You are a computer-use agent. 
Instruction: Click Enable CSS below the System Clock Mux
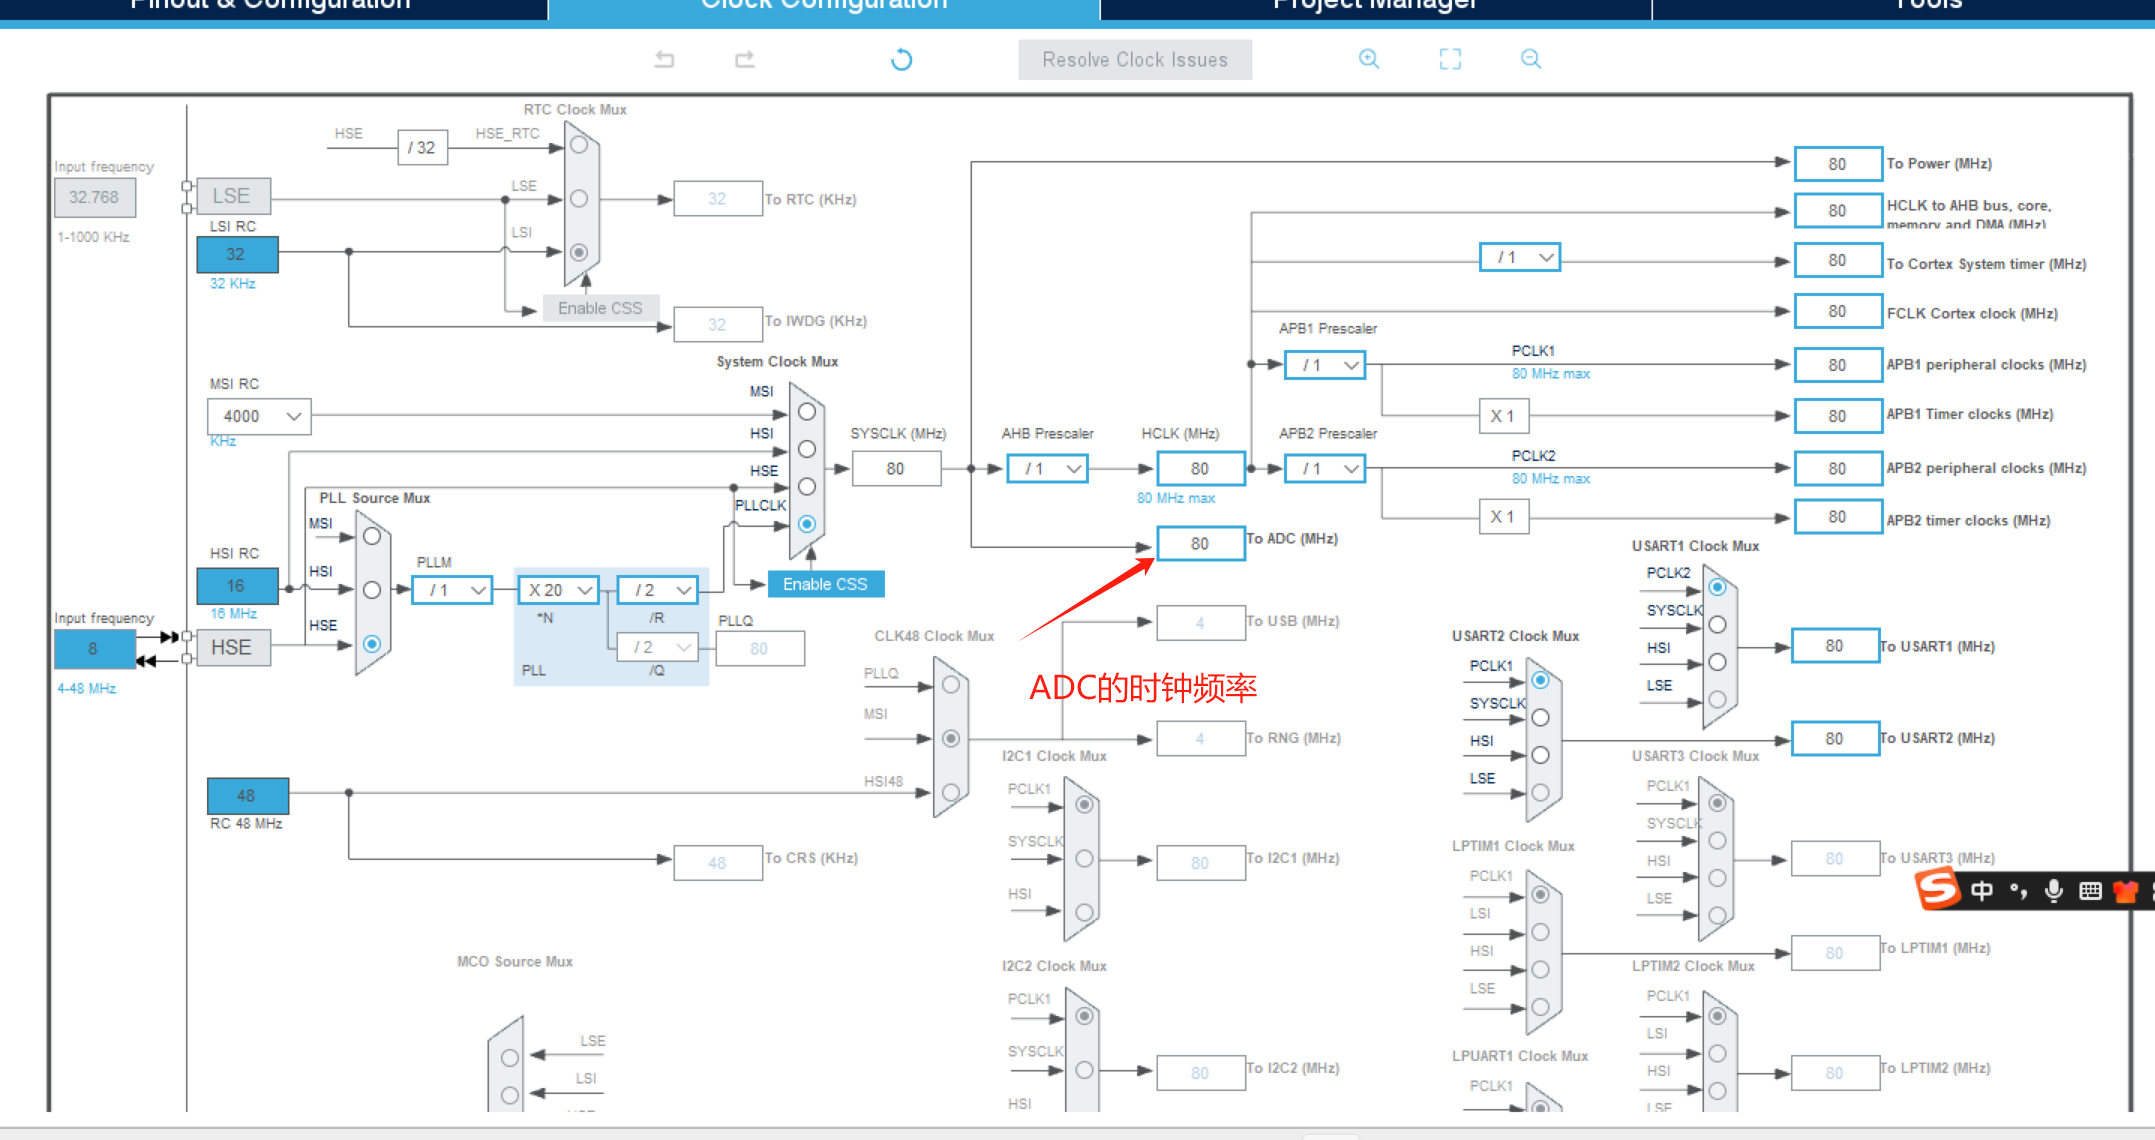tap(824, 583)
